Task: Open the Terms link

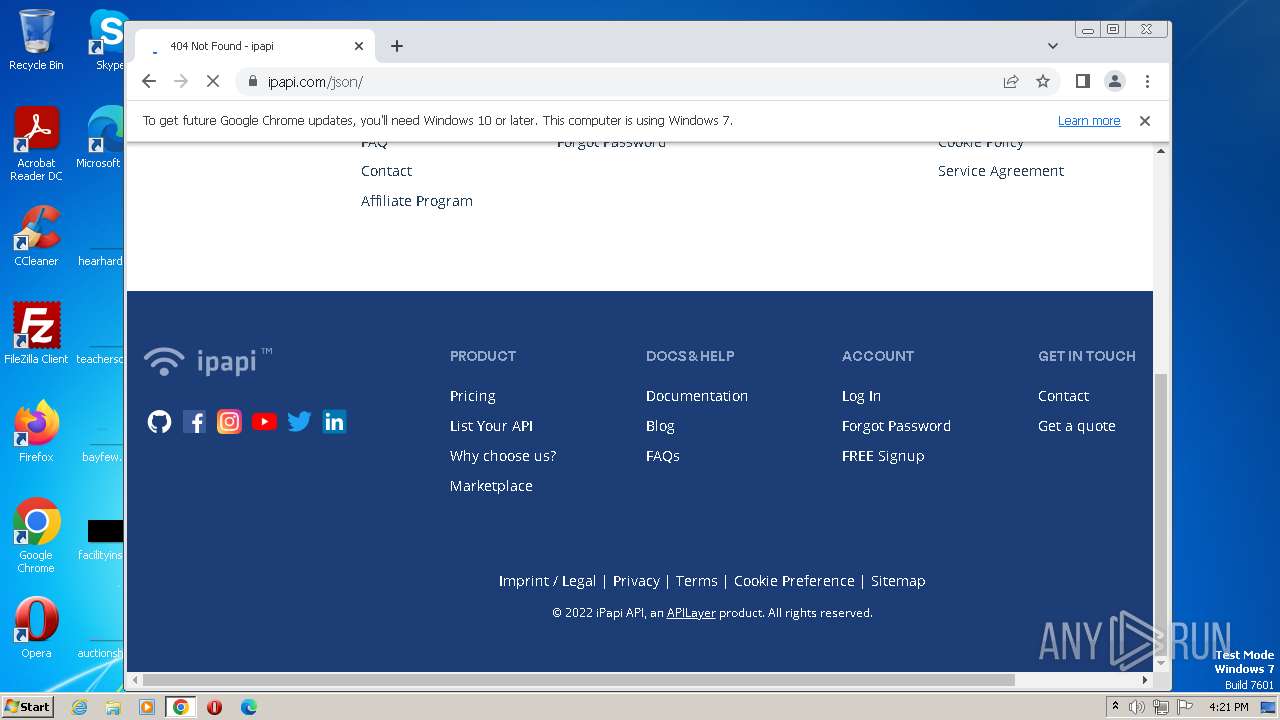Action: tap(697, 581)
